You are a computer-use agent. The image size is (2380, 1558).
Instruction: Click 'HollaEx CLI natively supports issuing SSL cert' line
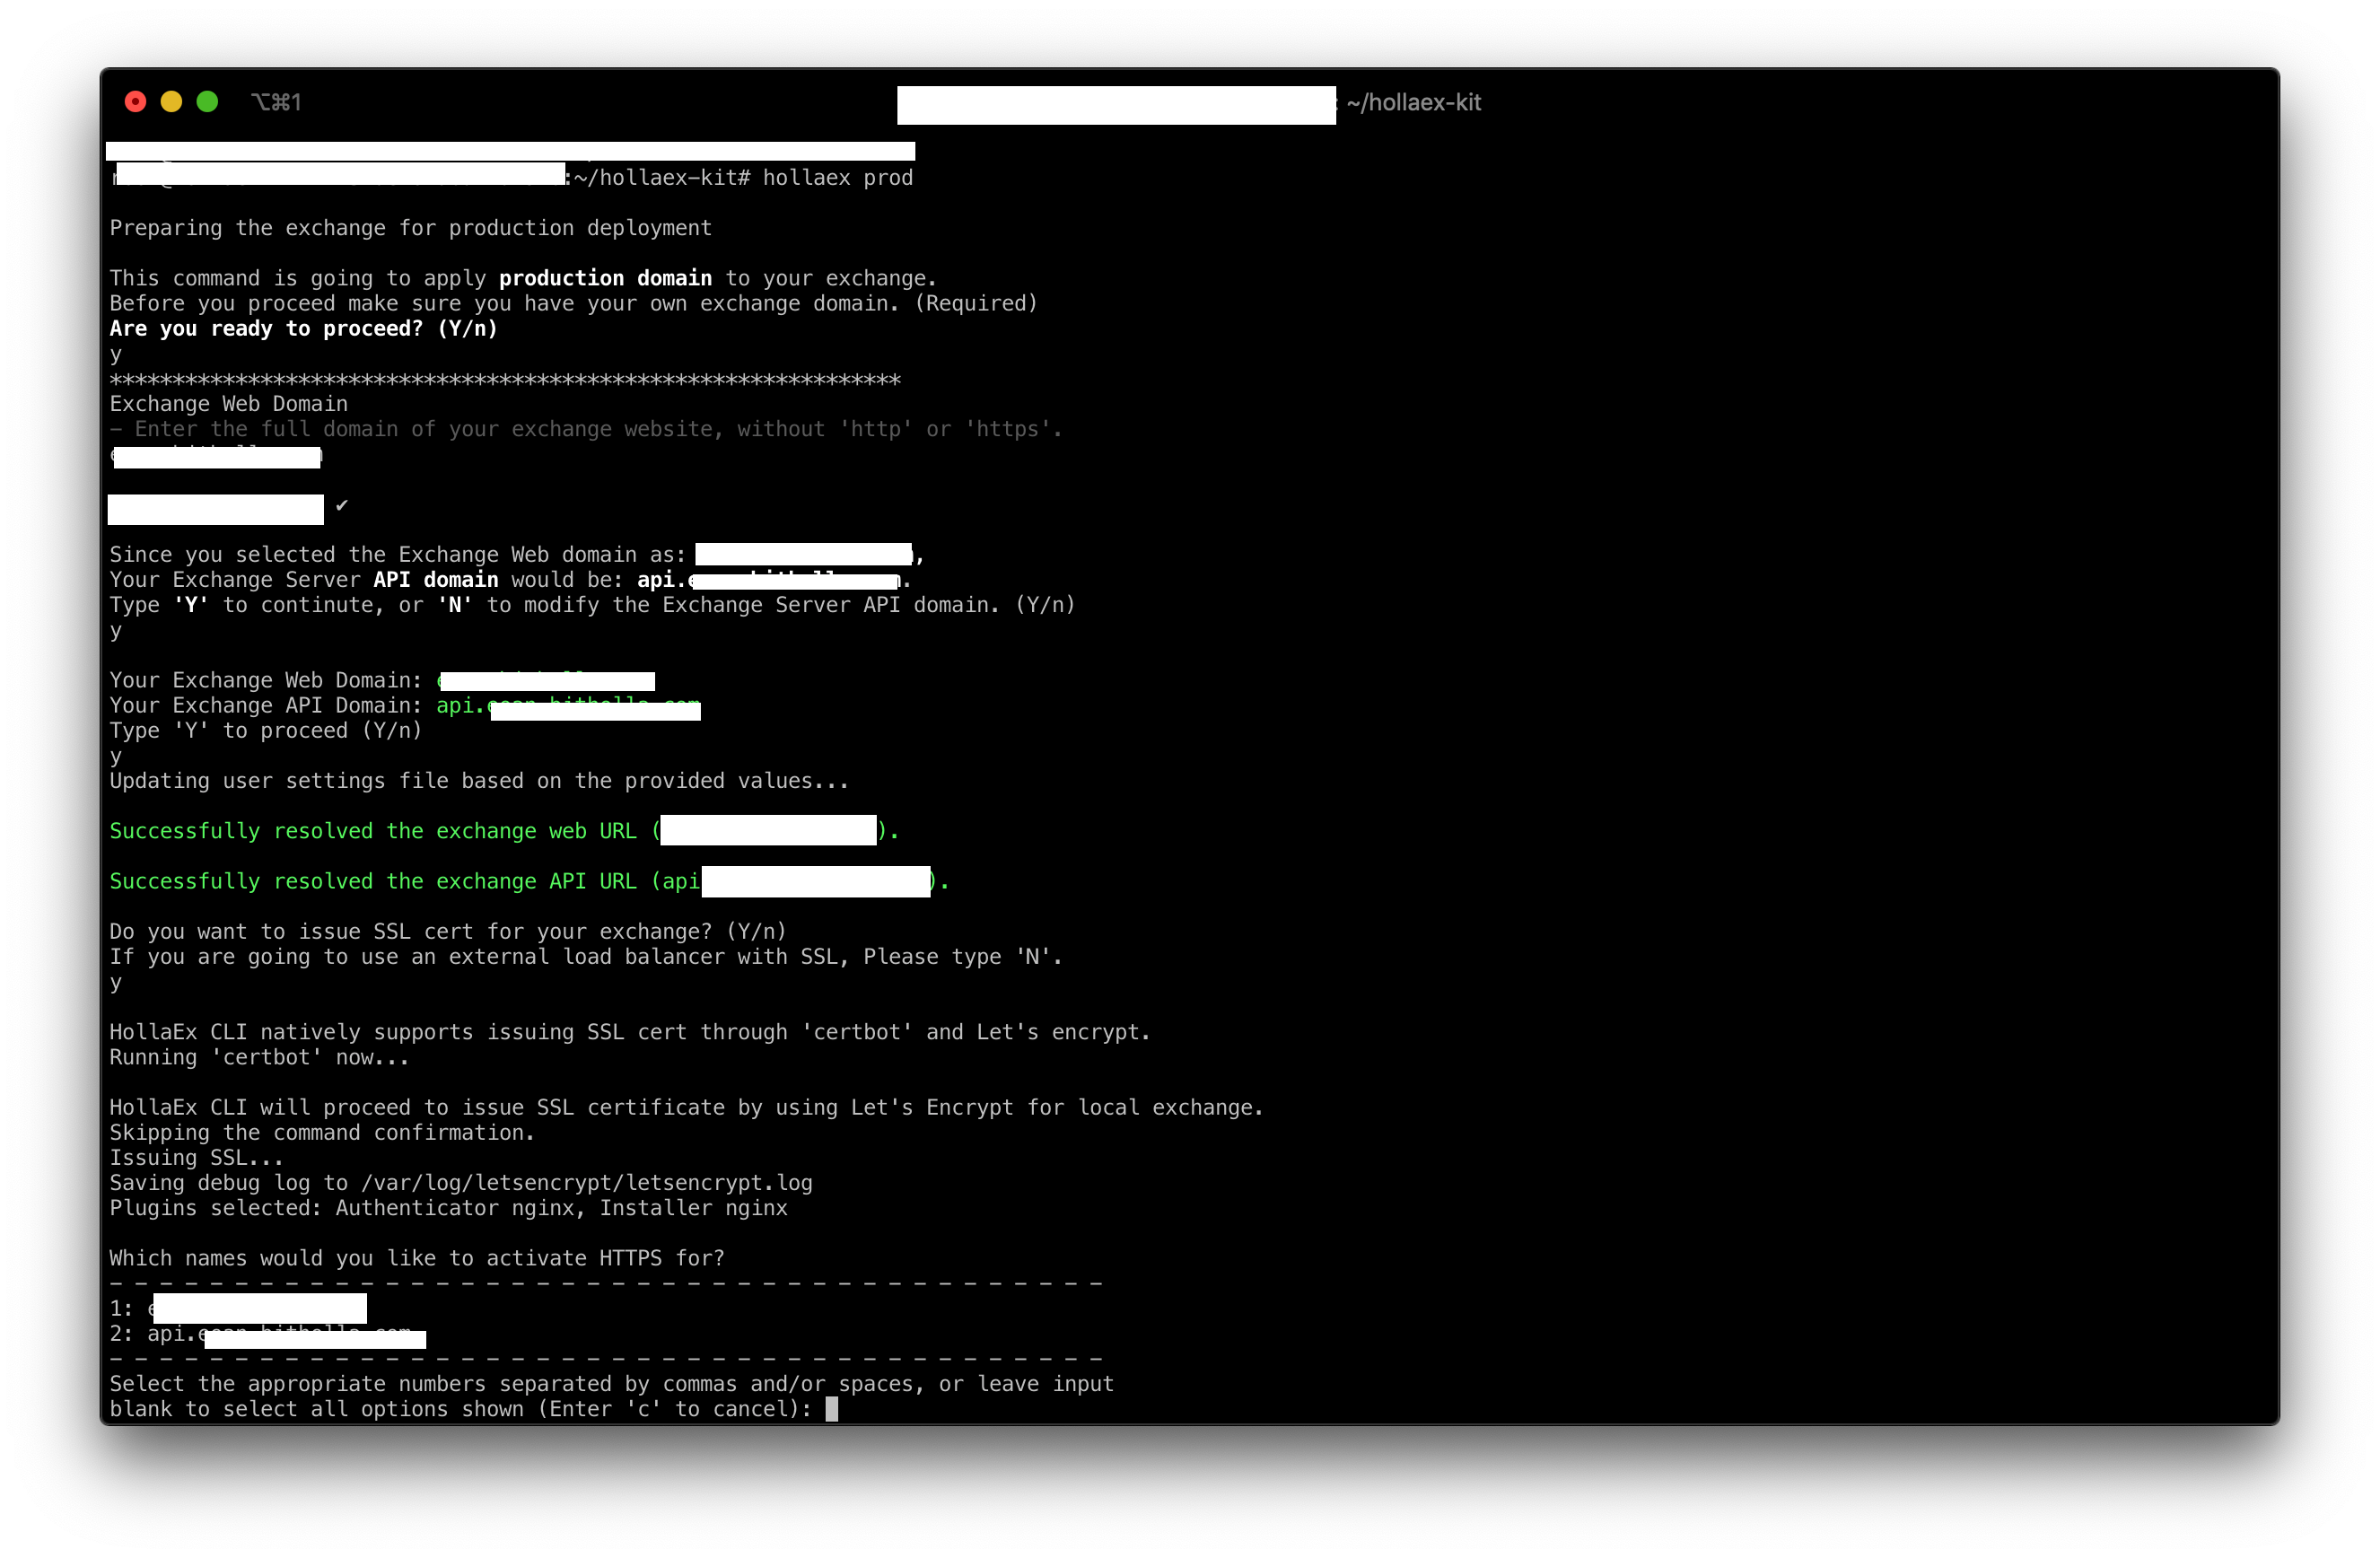[x=629, y=1032]
